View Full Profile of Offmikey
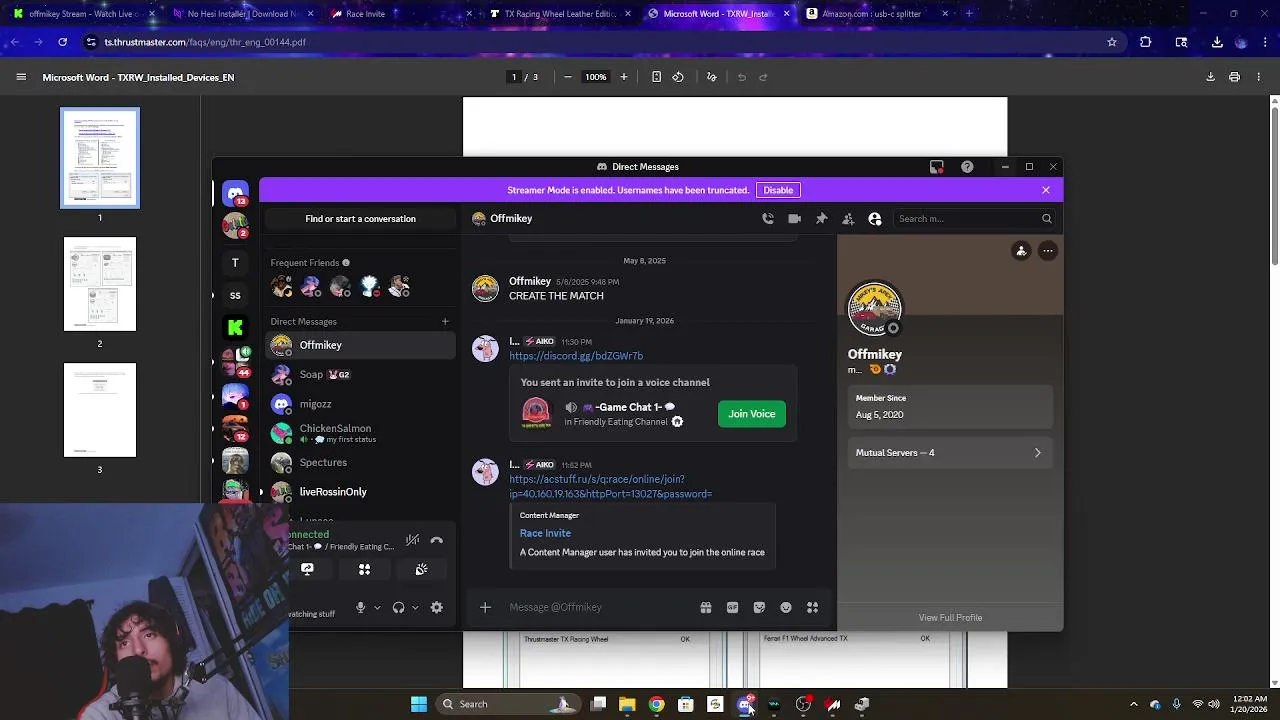This screenshot has height=720, width=1280. tap(950, 618)
